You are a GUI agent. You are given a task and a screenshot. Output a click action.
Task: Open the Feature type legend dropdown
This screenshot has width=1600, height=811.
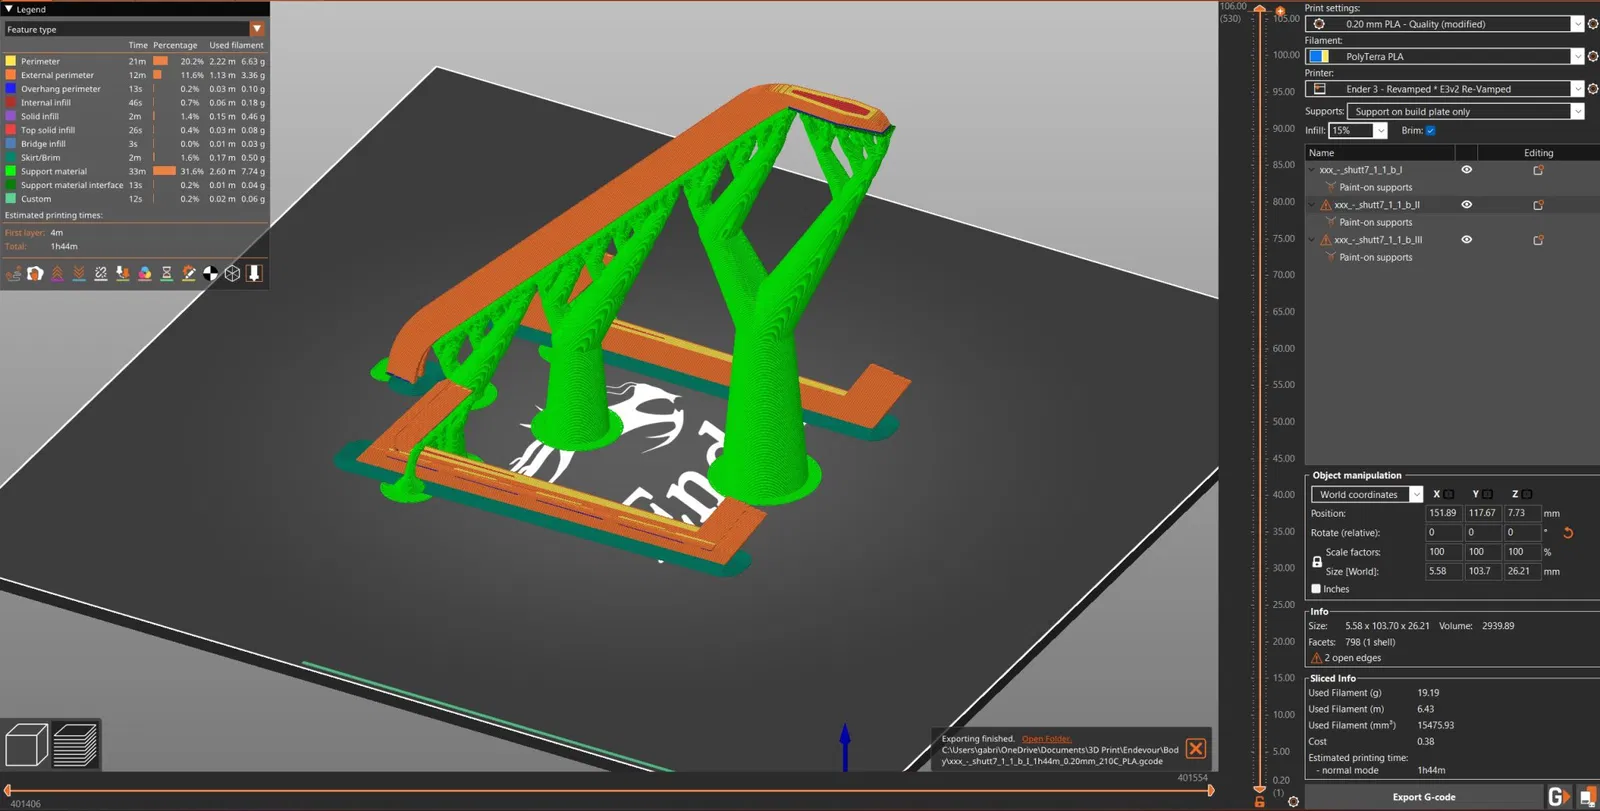tap(134, 29)
